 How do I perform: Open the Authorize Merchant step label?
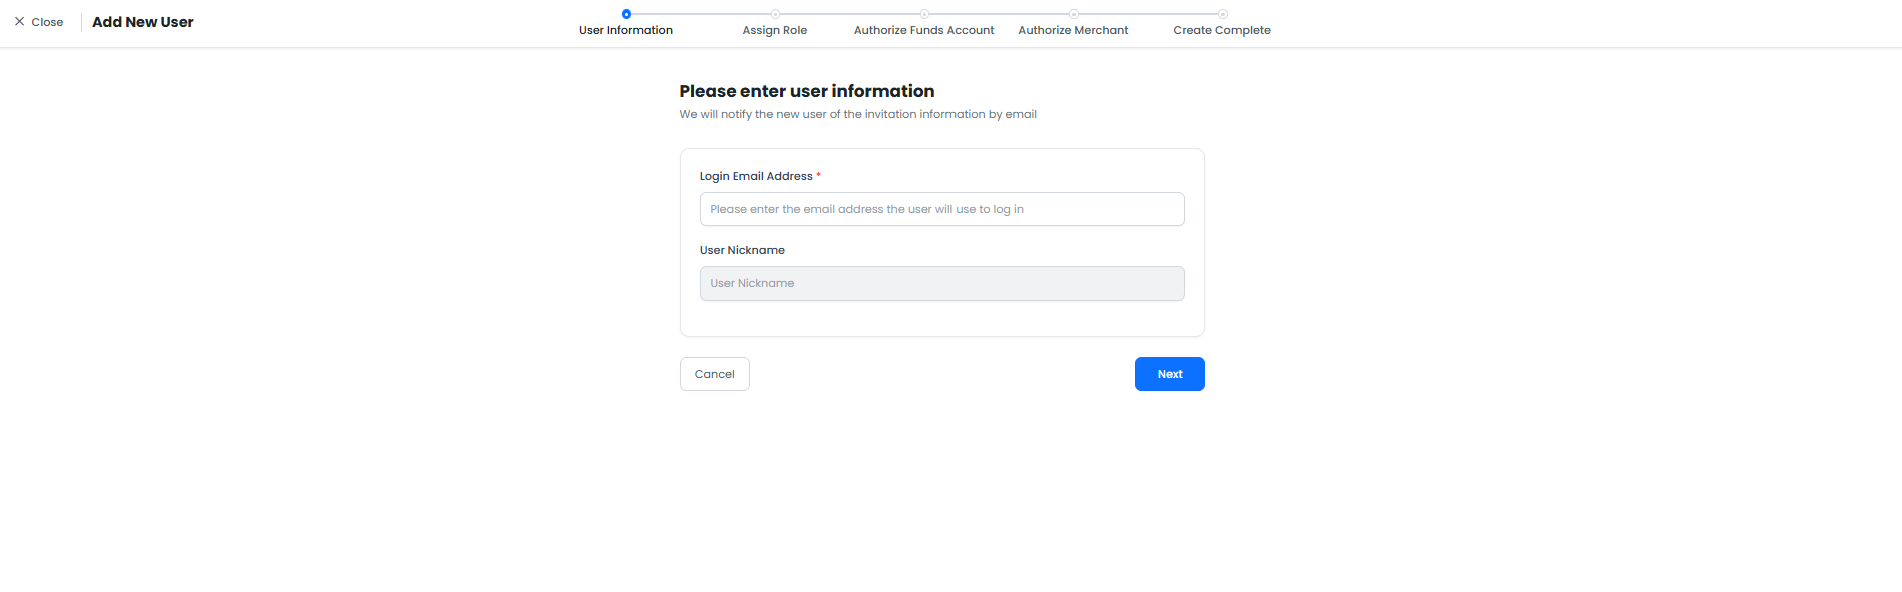[1073, 30]
